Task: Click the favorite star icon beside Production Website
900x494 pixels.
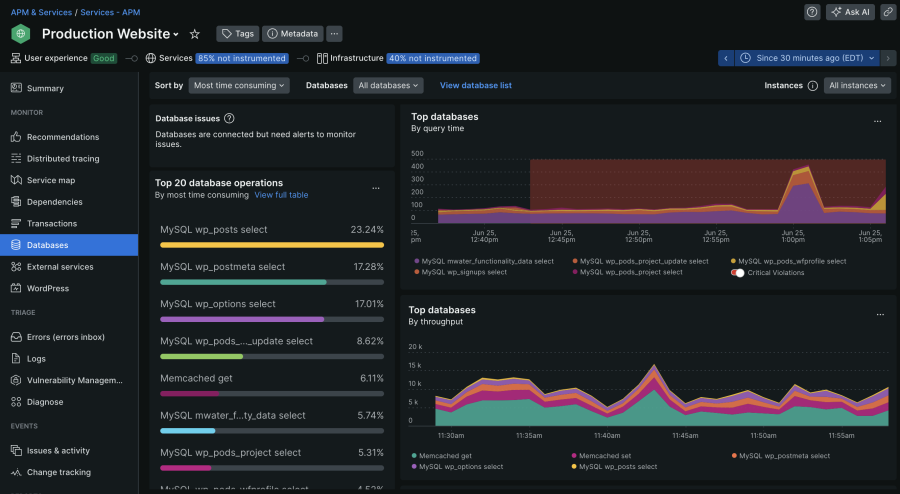Action: point(195,34)
